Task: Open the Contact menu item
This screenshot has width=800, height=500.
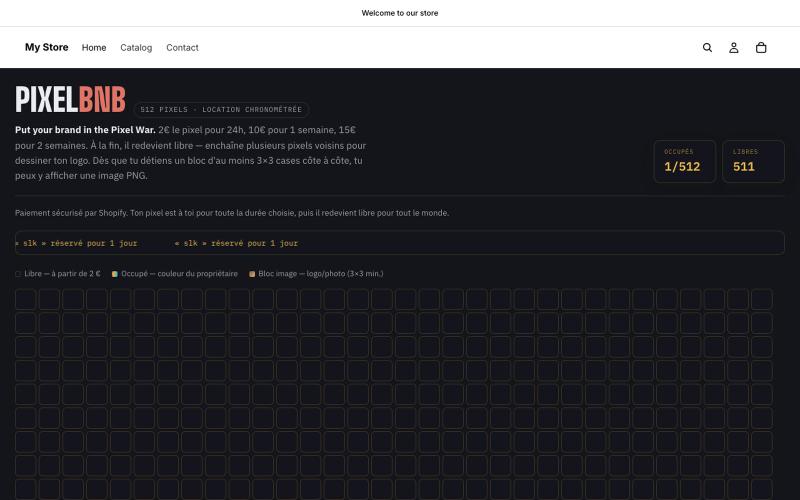Action: coord(182,47)
